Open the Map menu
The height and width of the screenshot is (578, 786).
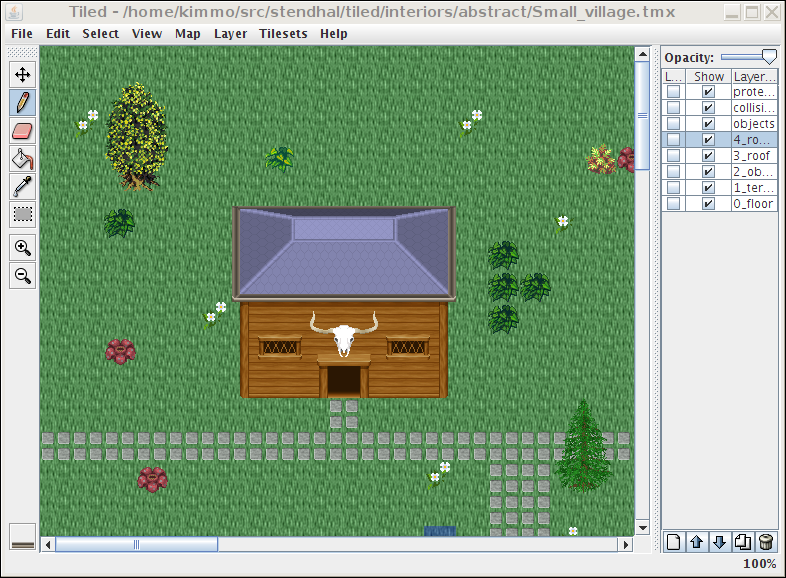tap(188, 33)
